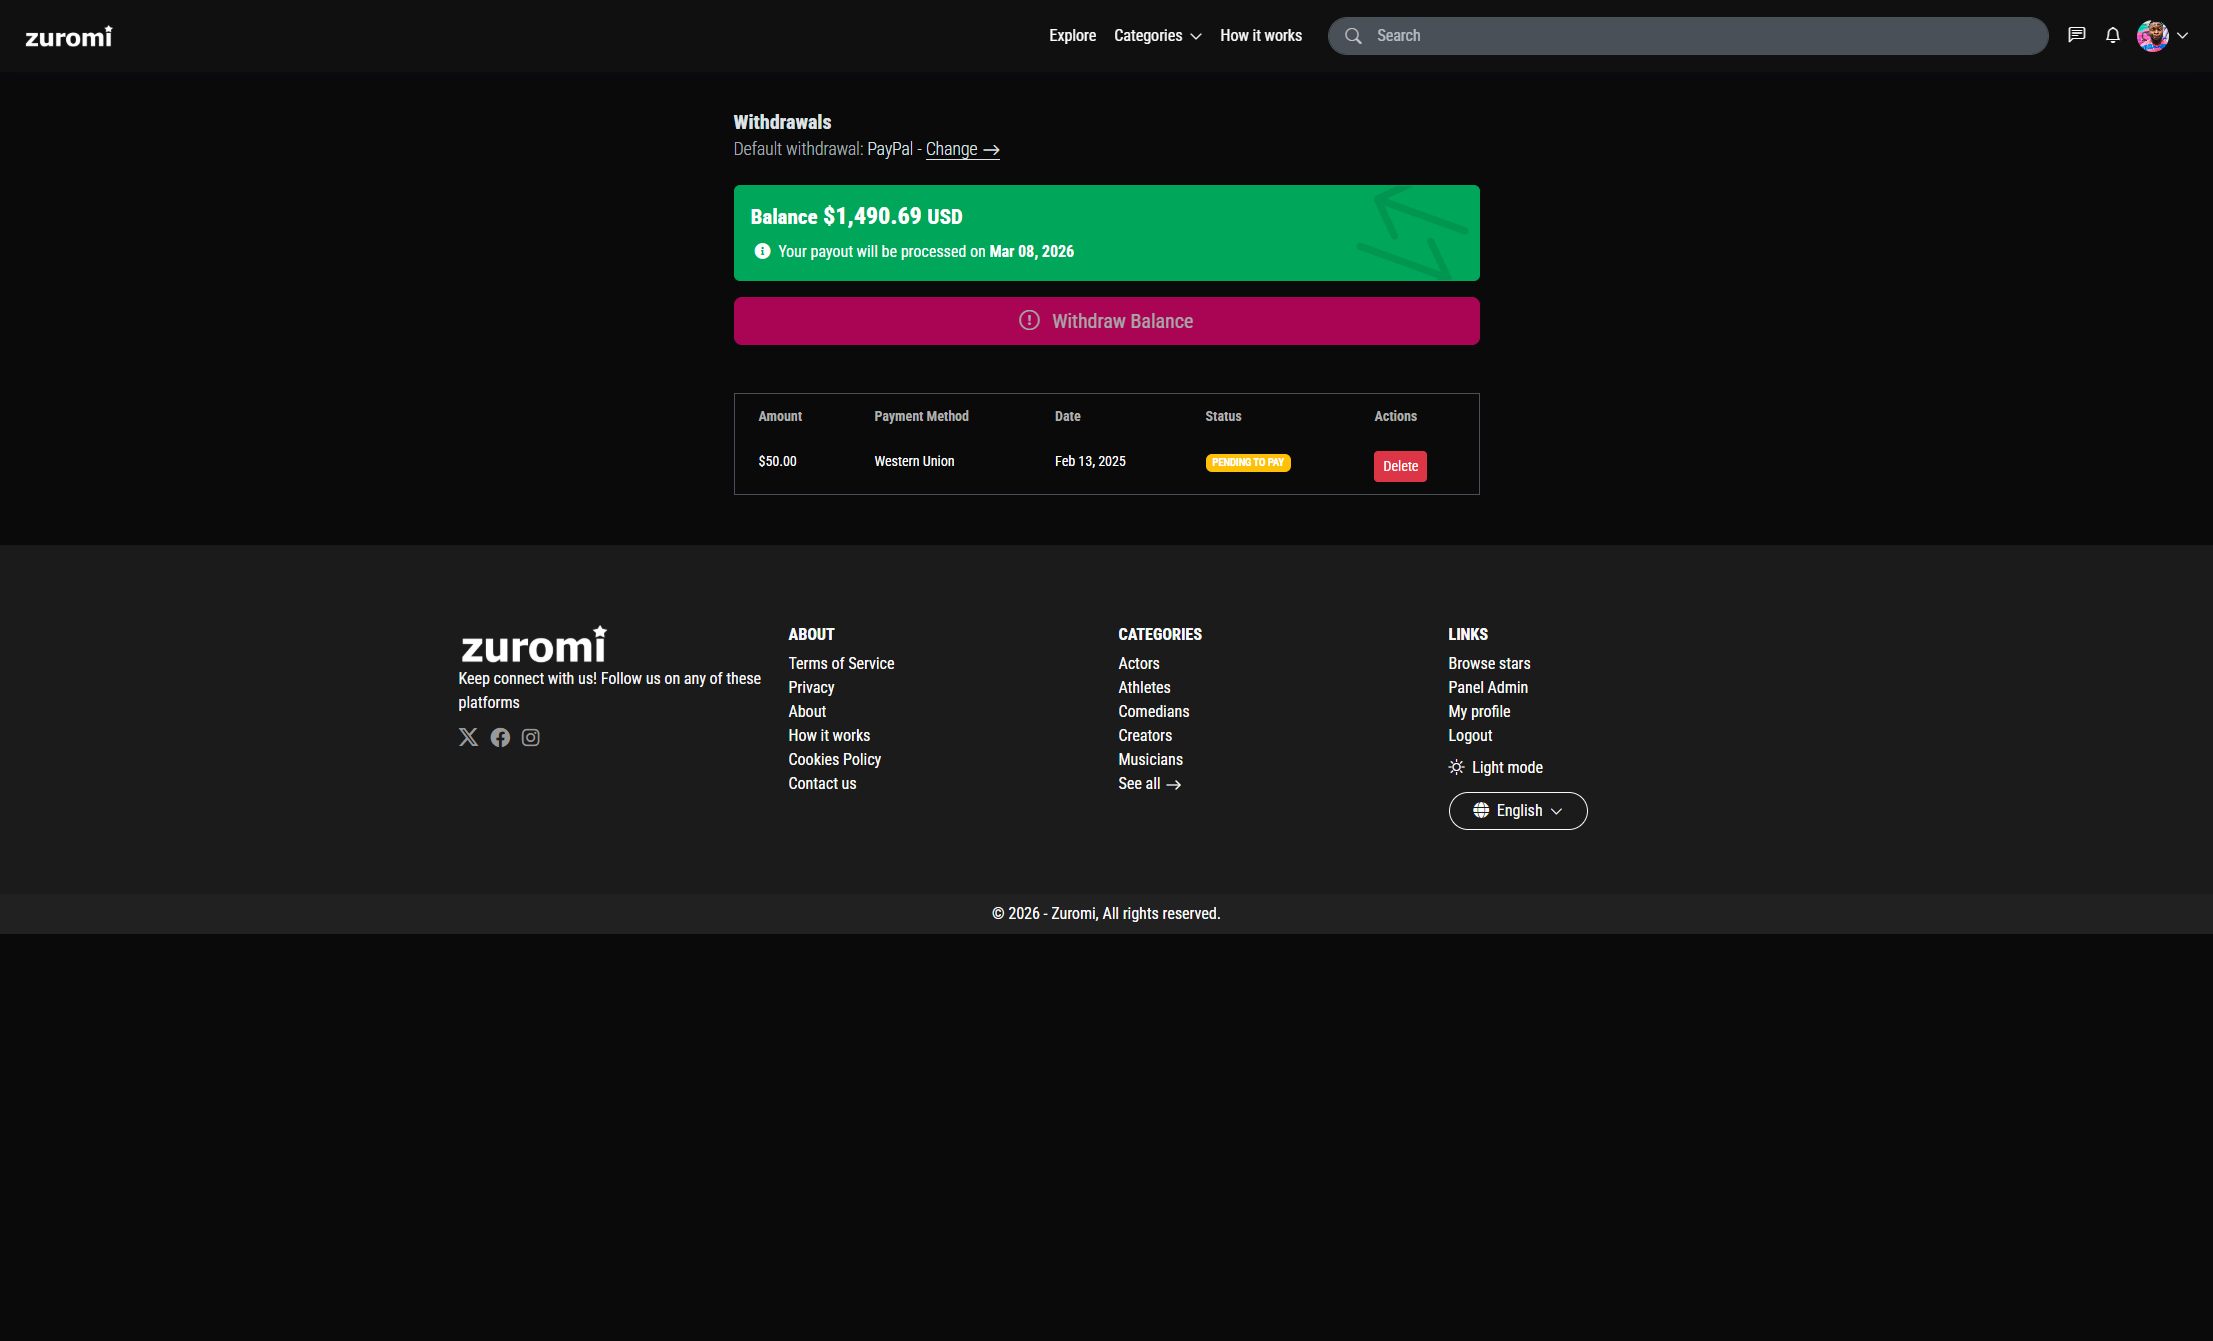2213x1341 pixels.
Task: Delete the $50.00 Western Union withdrawal
Action: (x=1399, y=466)
